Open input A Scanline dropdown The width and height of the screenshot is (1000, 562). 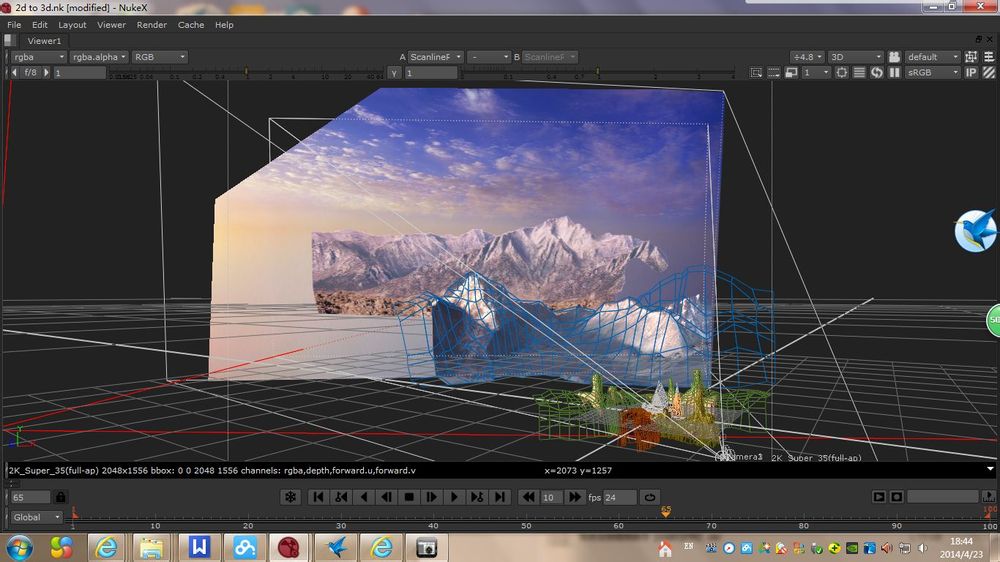[435, 57]
